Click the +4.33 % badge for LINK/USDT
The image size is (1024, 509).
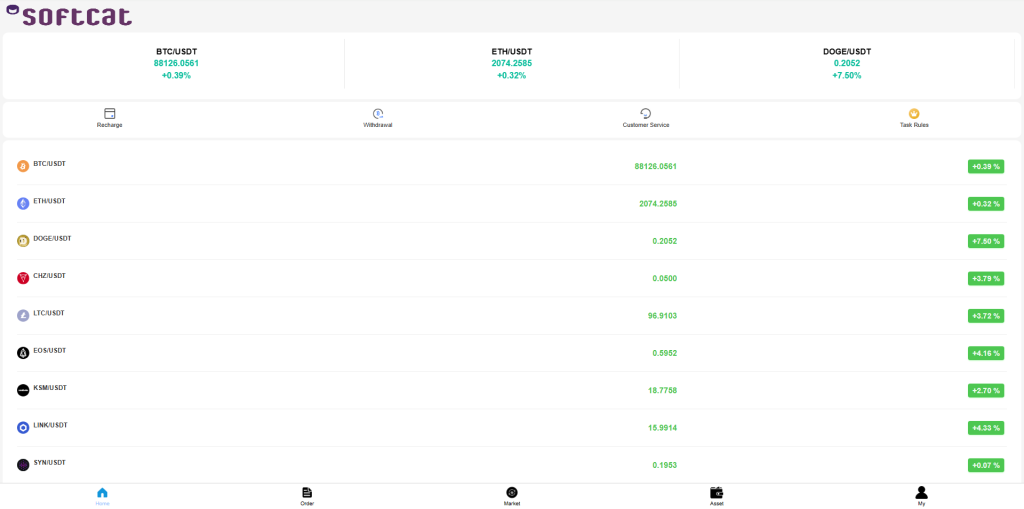(986, 428)
